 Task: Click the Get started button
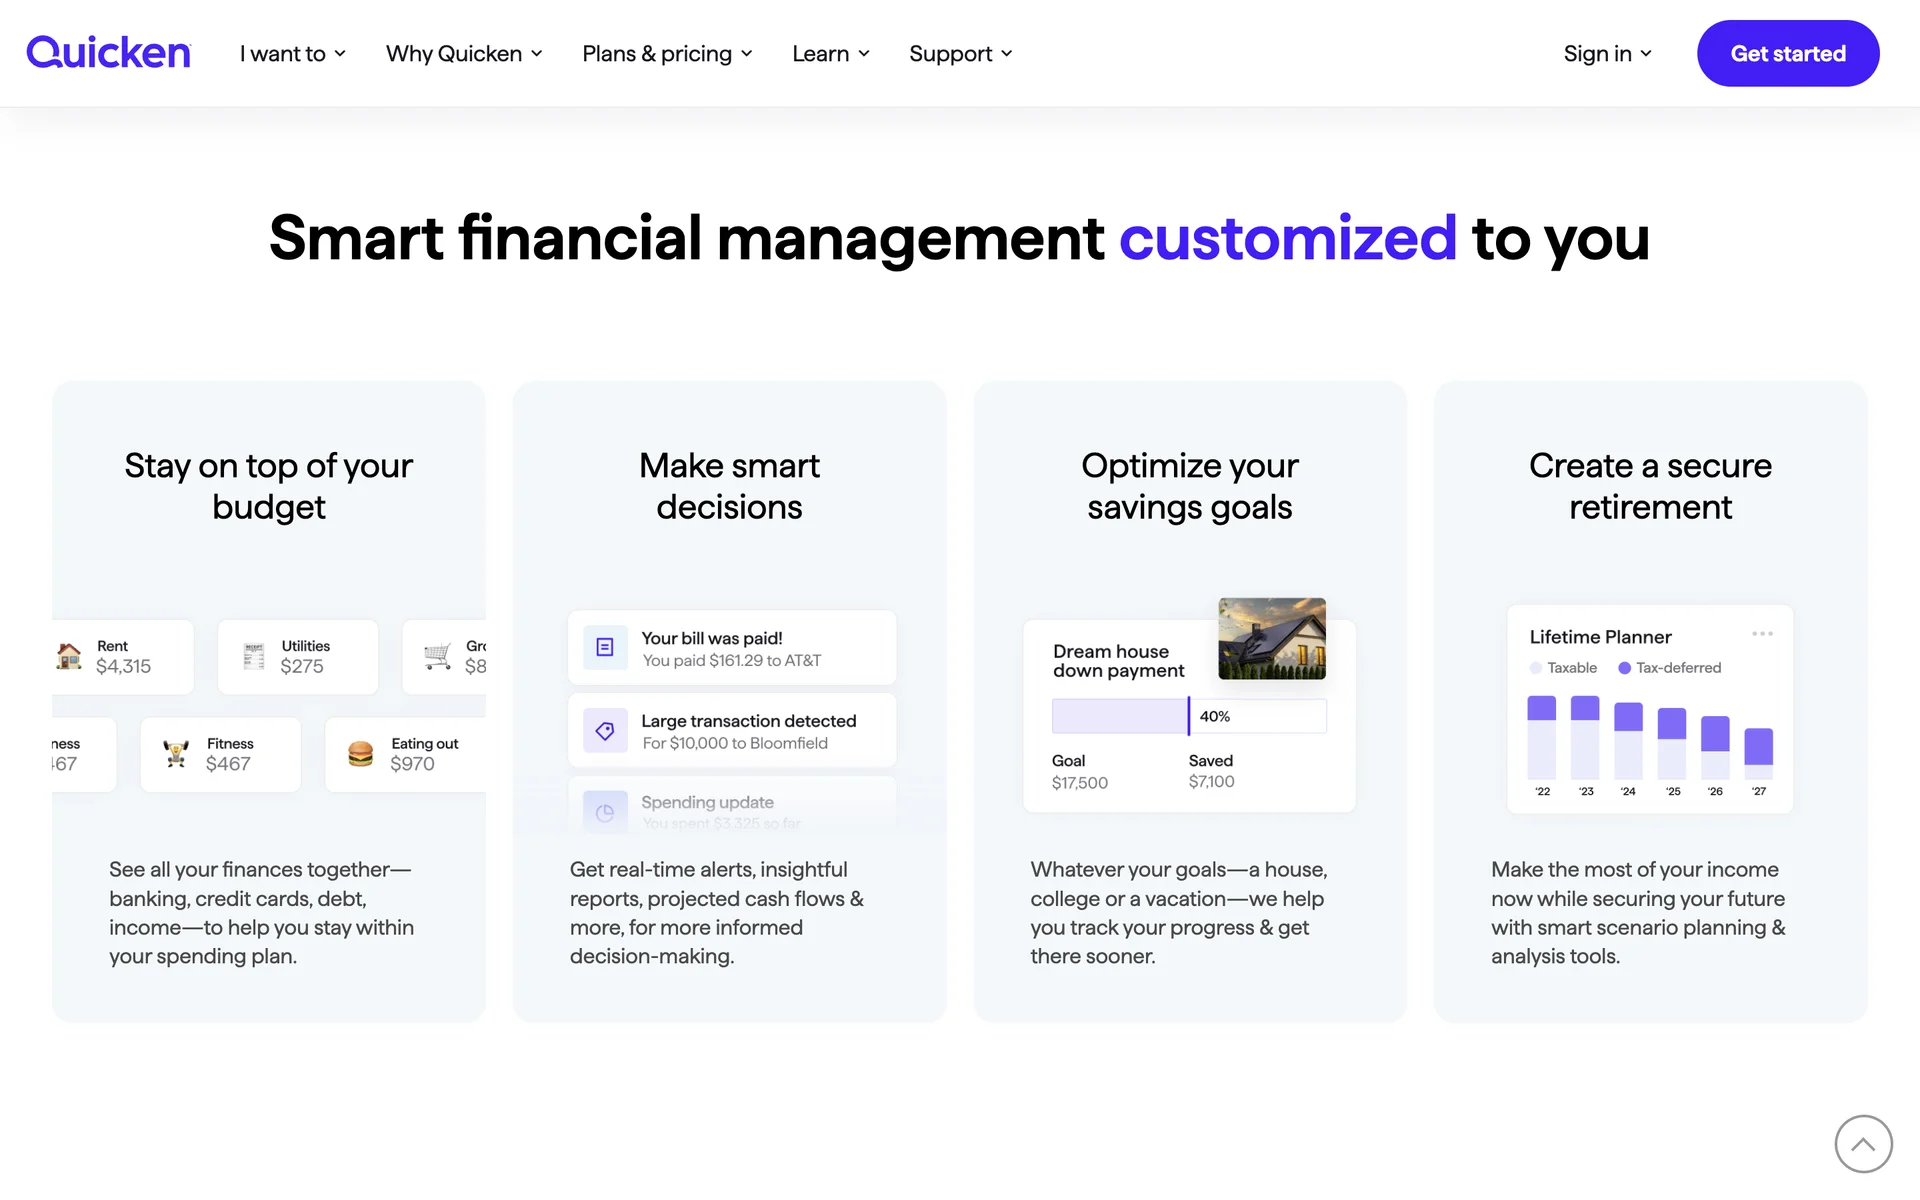[x=1787, y=54]
